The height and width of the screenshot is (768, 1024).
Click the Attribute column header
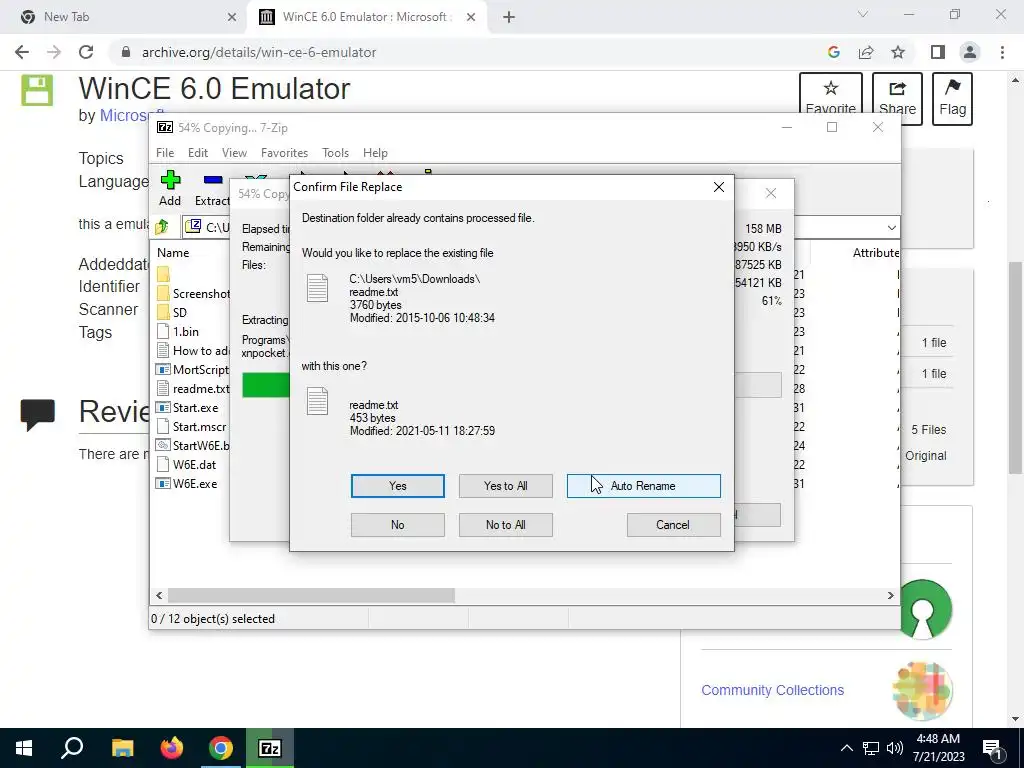pos(876,253)
